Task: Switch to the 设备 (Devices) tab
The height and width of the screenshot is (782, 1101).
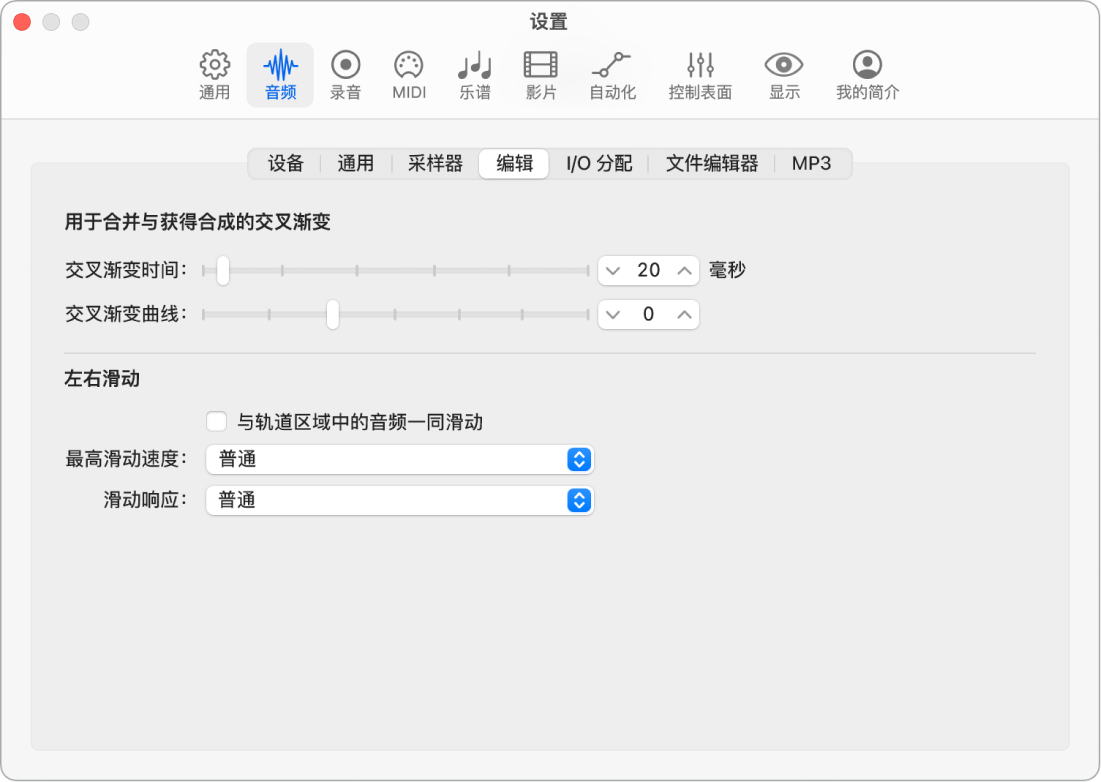Action: point(283,163)
